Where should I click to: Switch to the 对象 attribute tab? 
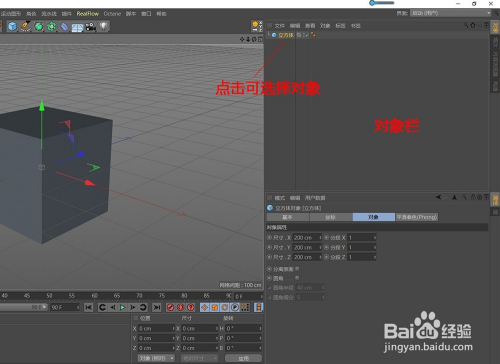tap(373, 217)
